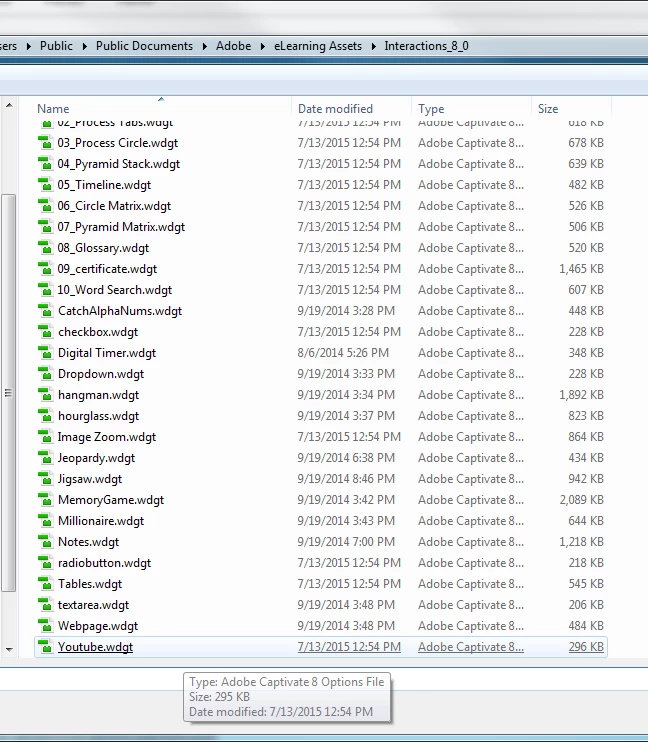Select the Notes.wdgt file name
Image resolution: width=648 pixels, height=742 pixels.
tap(89, 542)
